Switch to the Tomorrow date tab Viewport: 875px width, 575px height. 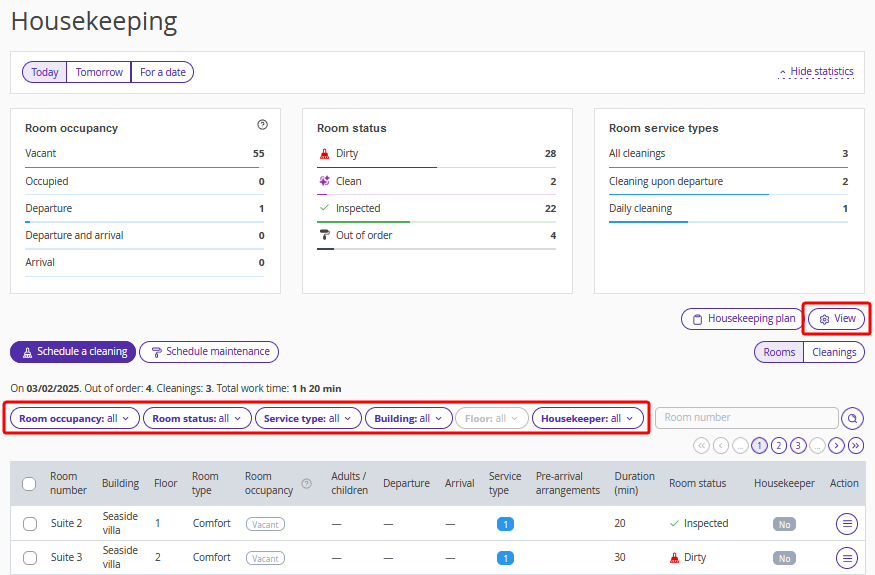pyautogui.click(x=99, y=72)
